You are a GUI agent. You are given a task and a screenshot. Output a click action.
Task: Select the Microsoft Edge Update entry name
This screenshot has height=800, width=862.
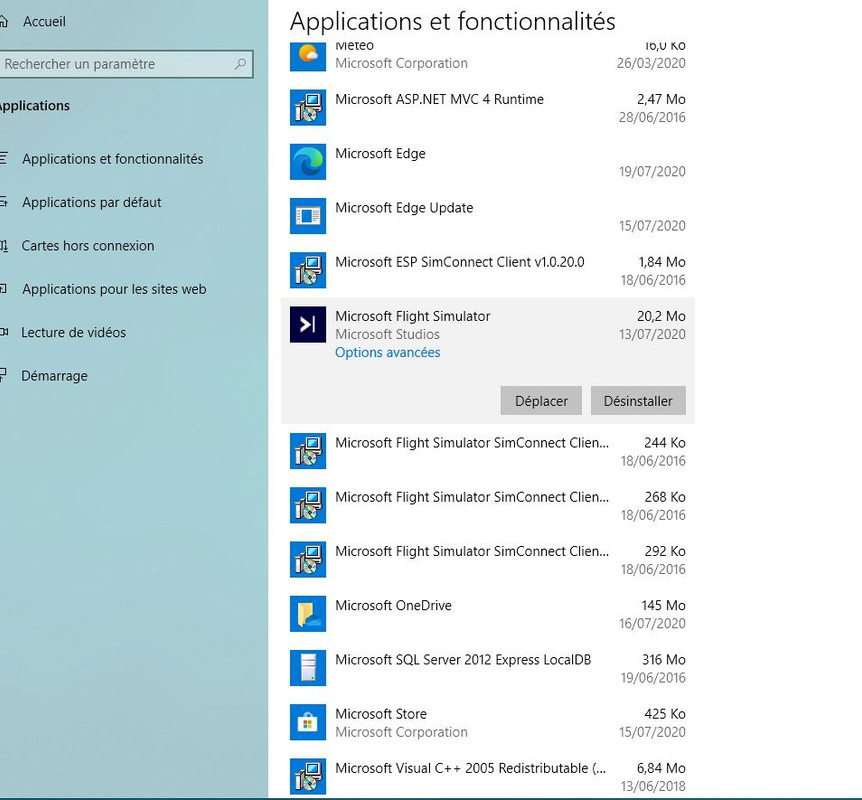[x=404, y=208]
